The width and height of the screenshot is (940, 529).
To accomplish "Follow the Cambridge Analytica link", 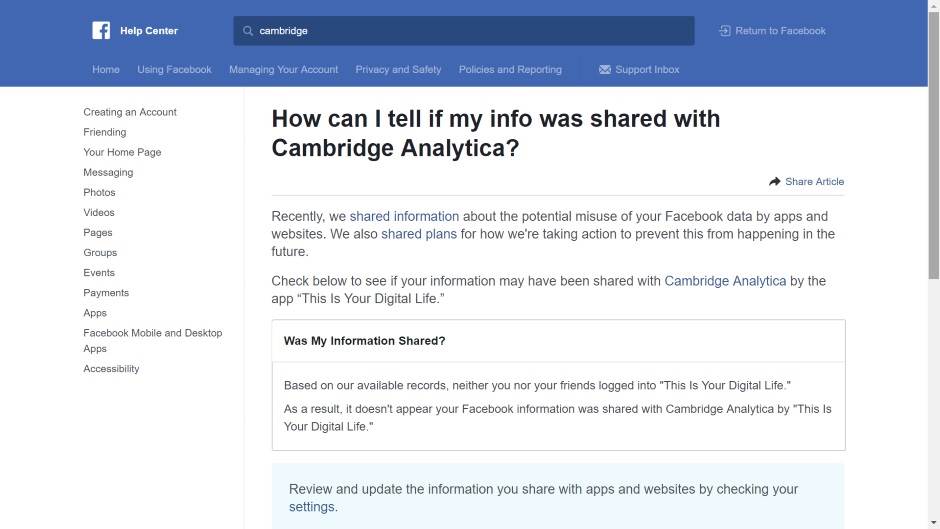I will (725, 281).
